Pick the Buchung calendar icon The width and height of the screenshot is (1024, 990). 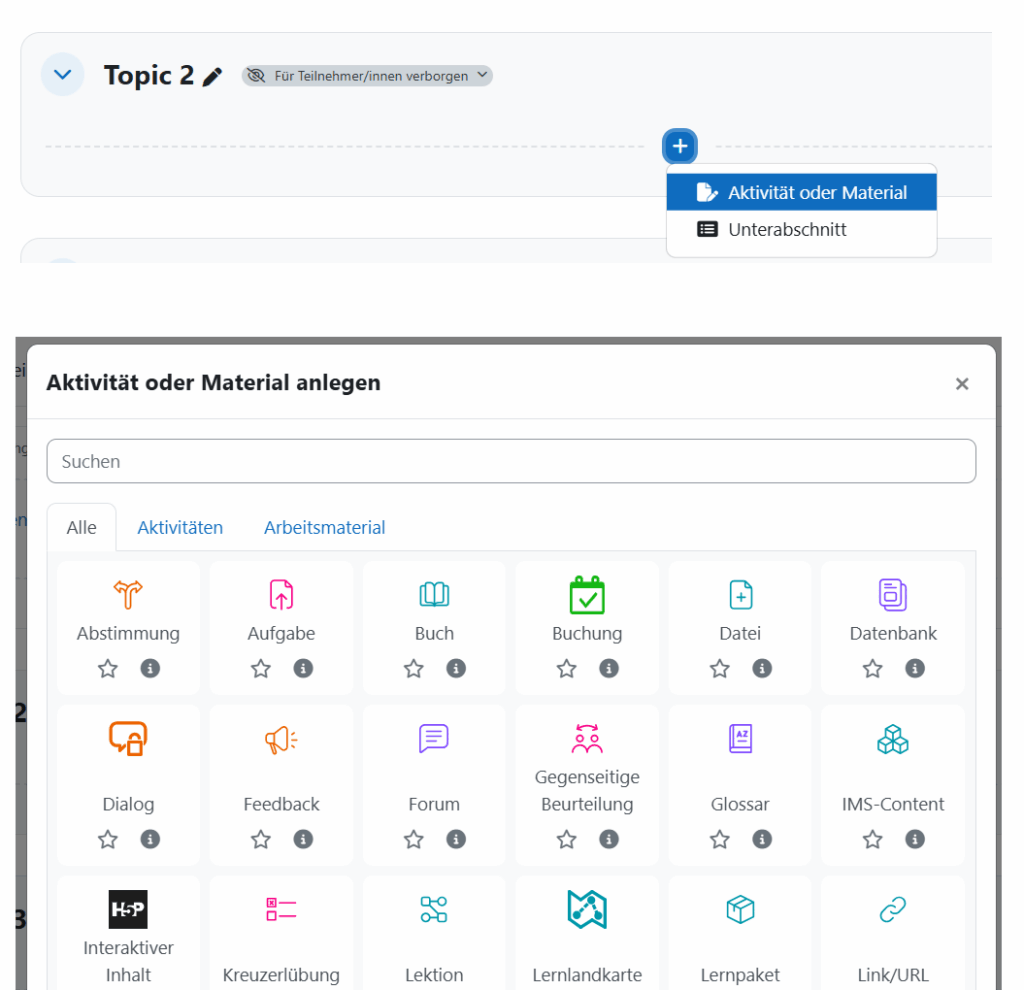pos(587,595)
